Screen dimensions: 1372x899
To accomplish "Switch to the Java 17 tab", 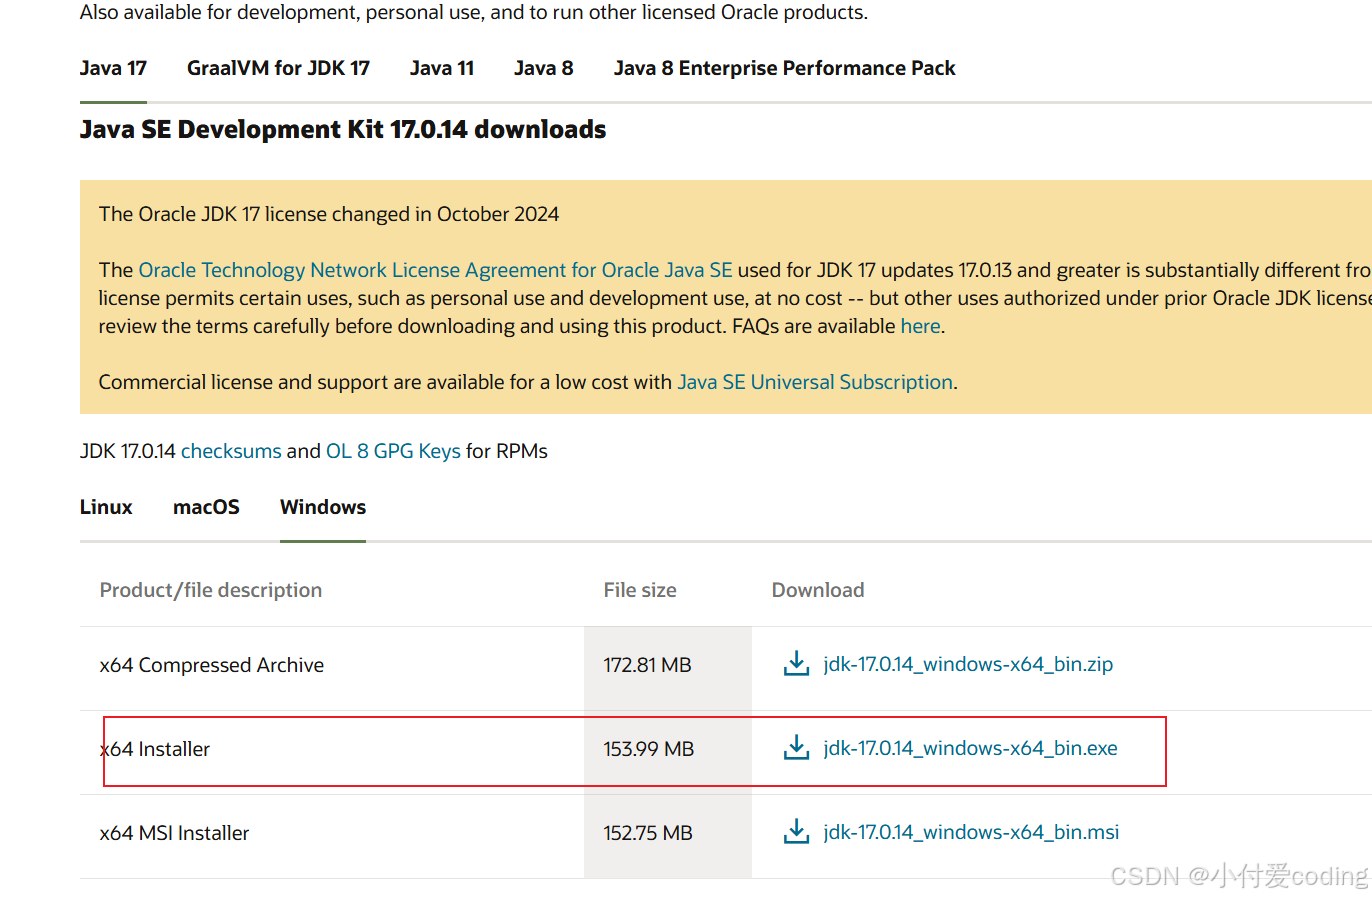I will tap(113, 68).
